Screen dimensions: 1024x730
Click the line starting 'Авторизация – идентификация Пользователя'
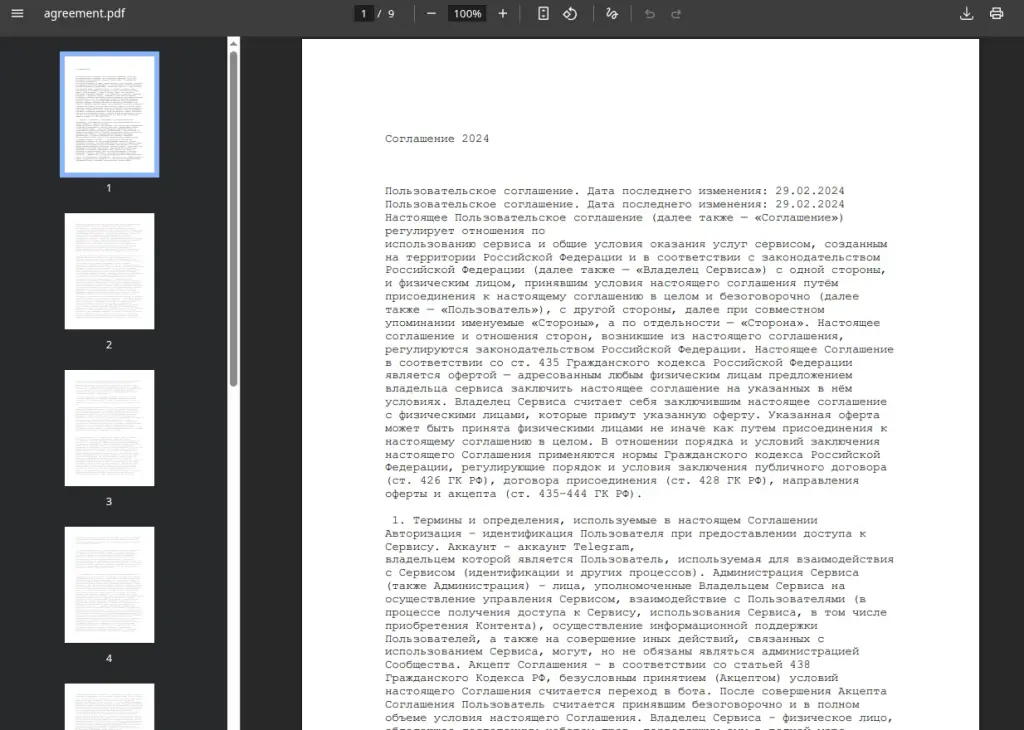point(625,533)
